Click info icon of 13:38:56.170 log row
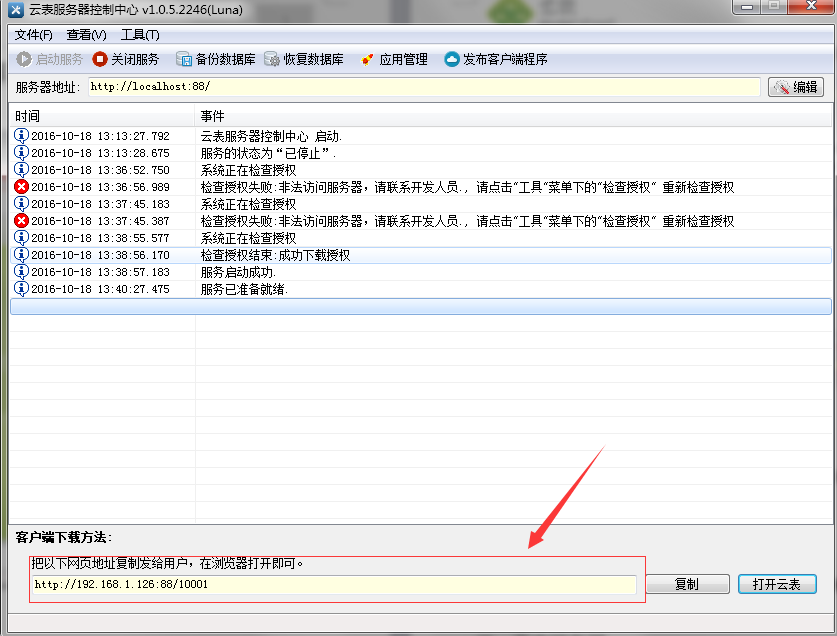 (x=21, y=255)
